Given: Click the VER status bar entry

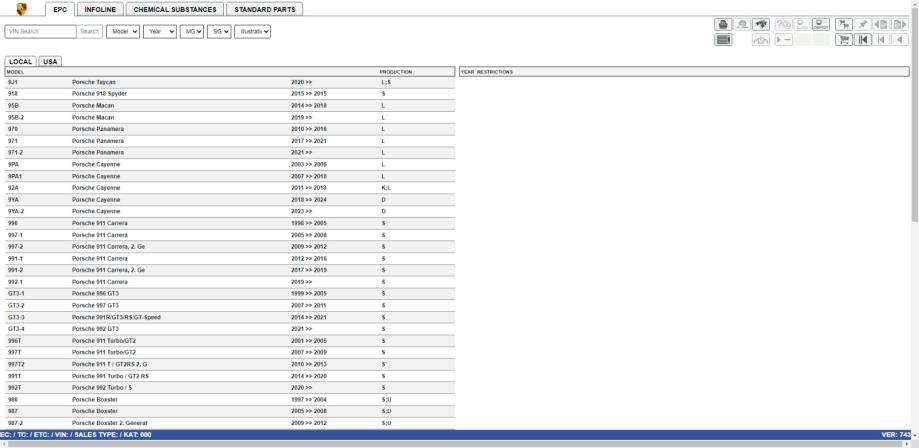Looking at the screenshot, I should pyautogui.click(x=897, y=435).
